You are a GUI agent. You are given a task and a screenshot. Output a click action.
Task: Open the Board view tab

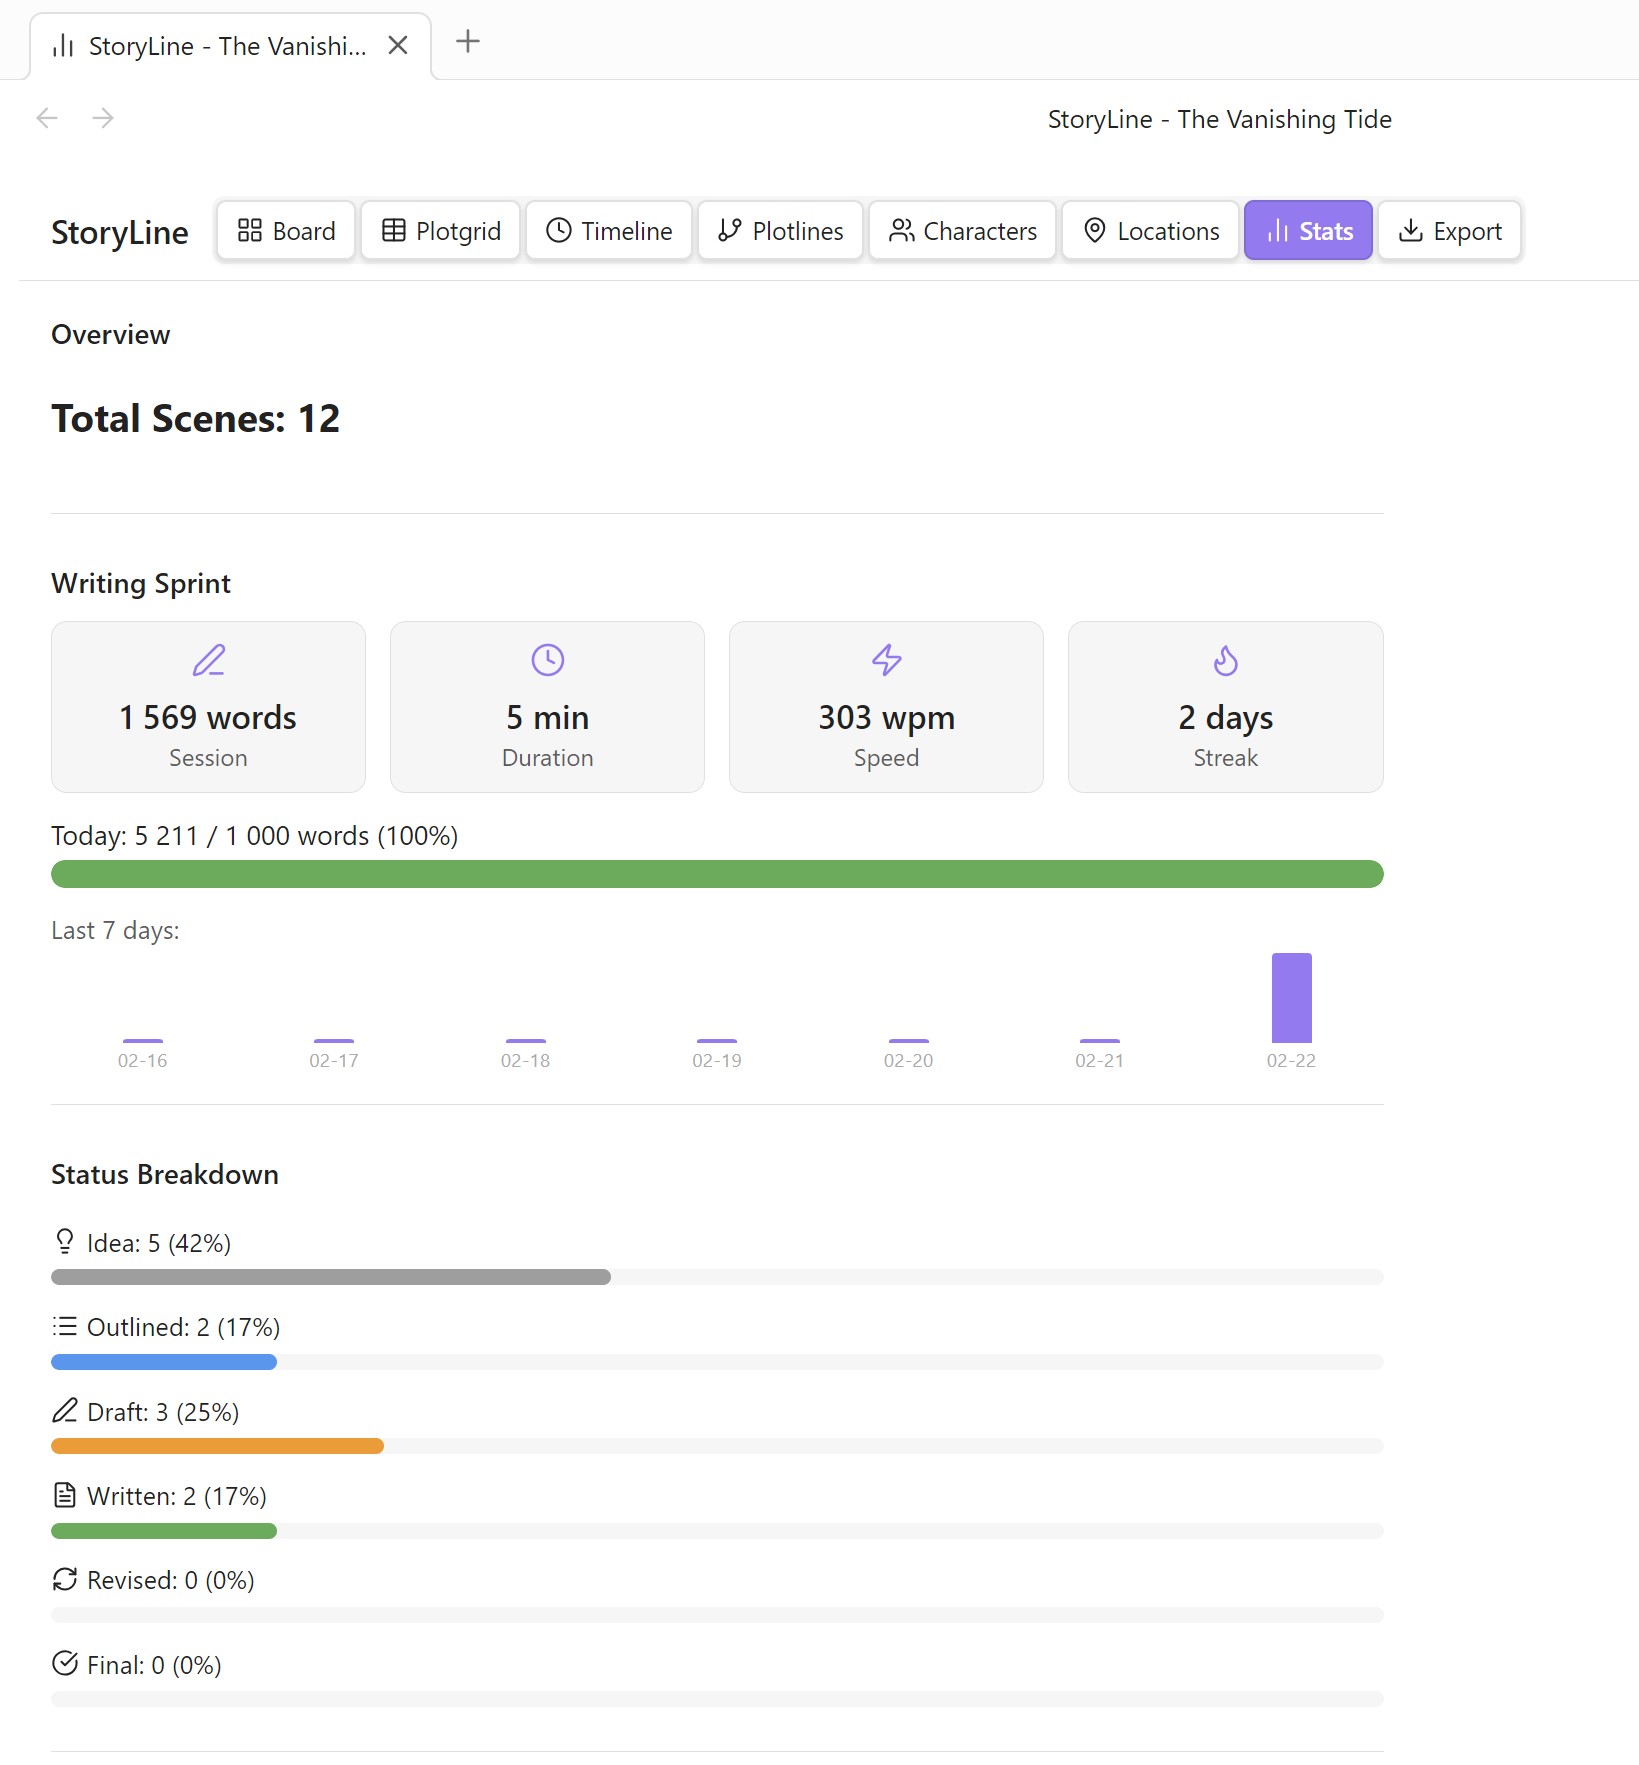tap(286, 231)
